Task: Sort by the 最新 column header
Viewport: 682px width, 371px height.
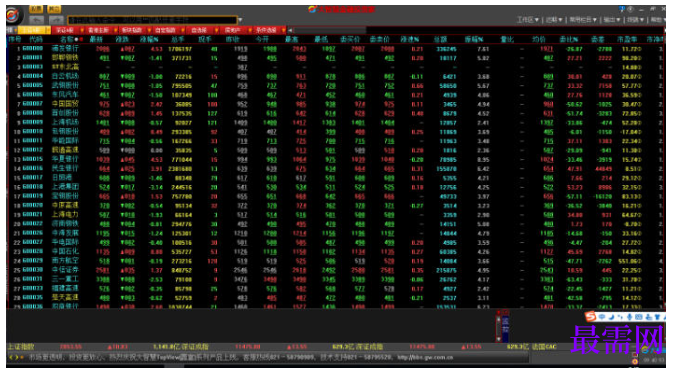Action: click(96, 40)
